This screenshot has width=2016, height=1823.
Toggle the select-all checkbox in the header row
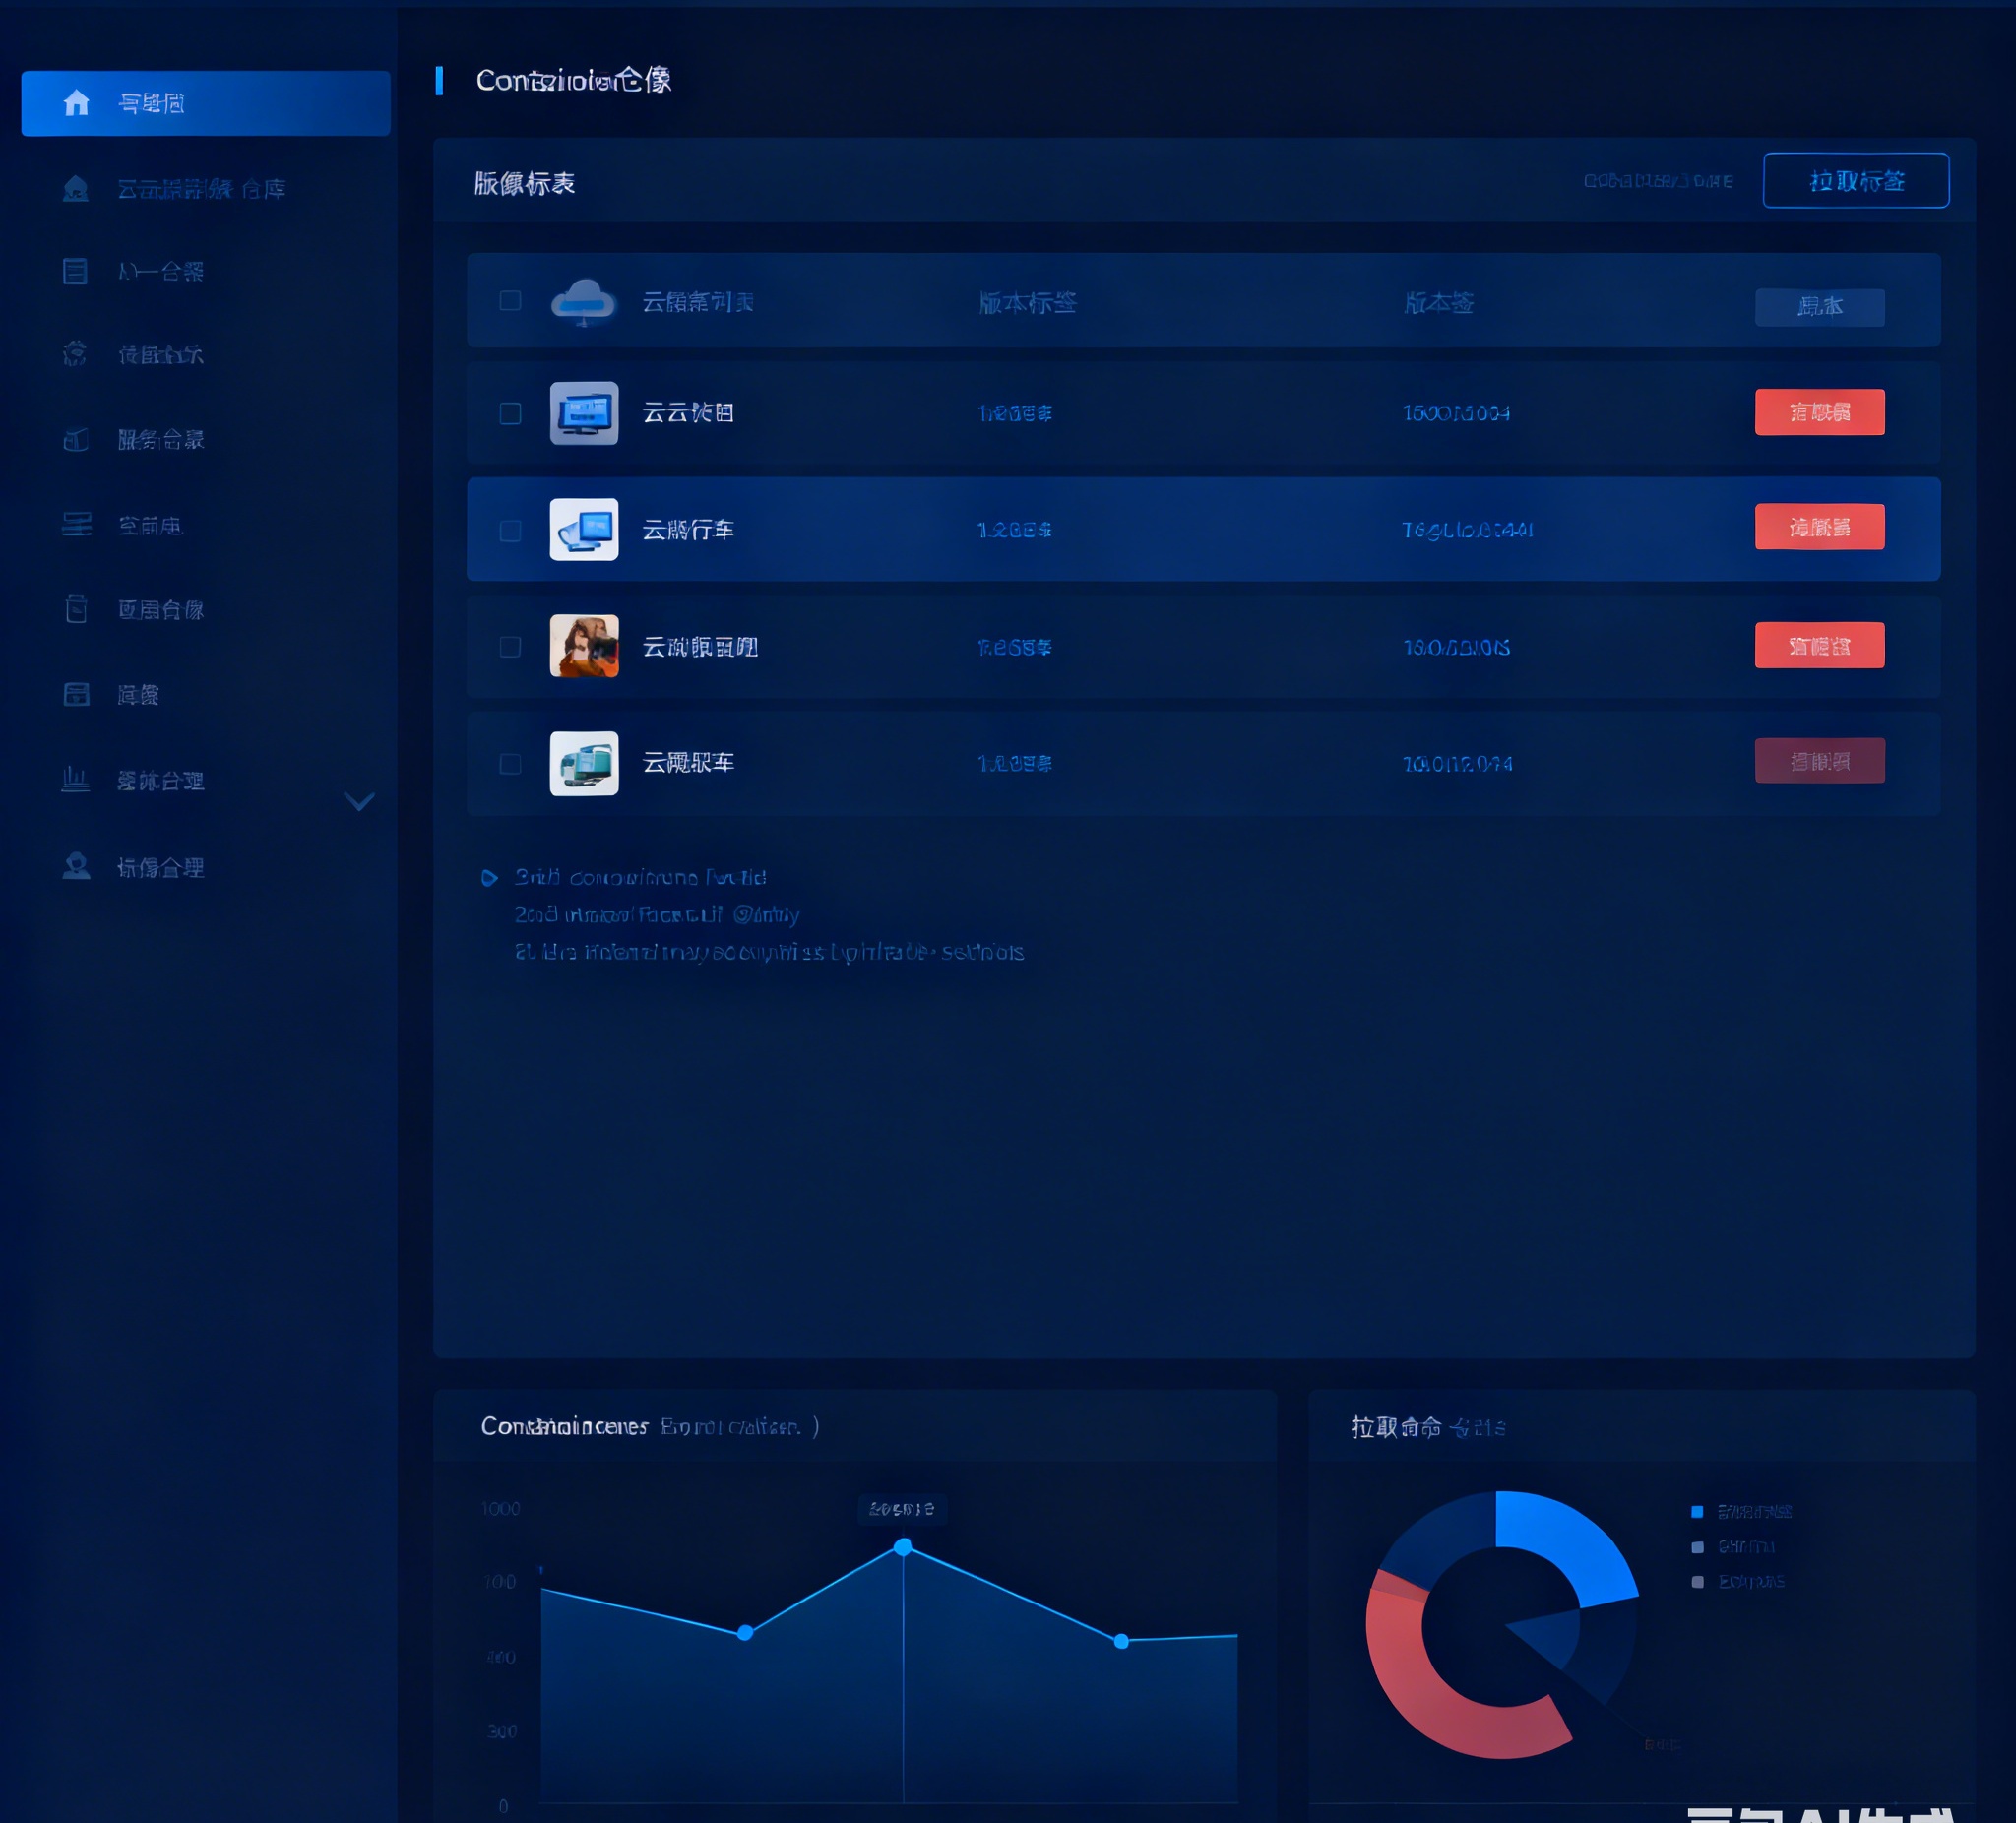tap(510, 301)
